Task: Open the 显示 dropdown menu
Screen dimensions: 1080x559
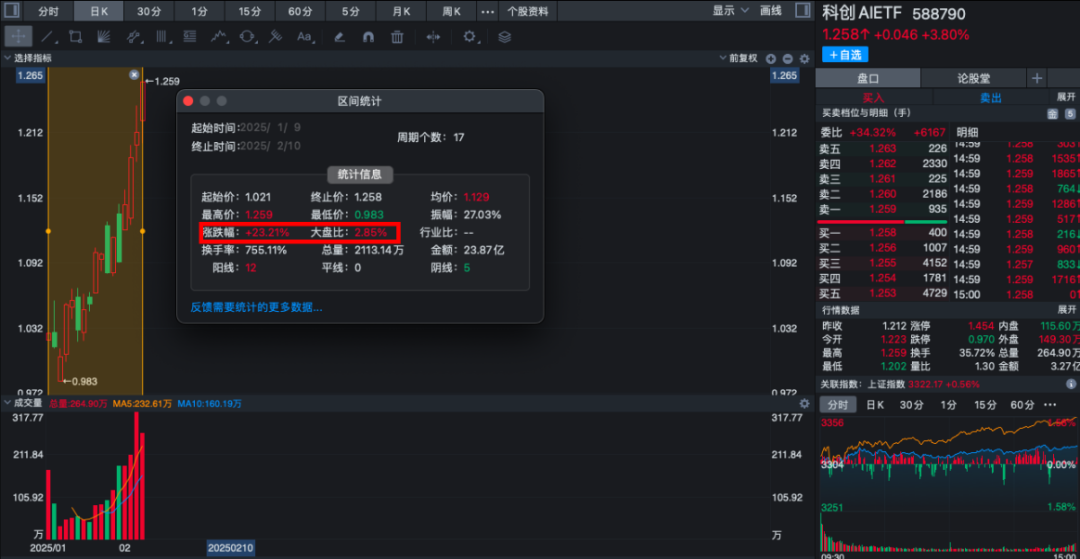Action: 730,11
